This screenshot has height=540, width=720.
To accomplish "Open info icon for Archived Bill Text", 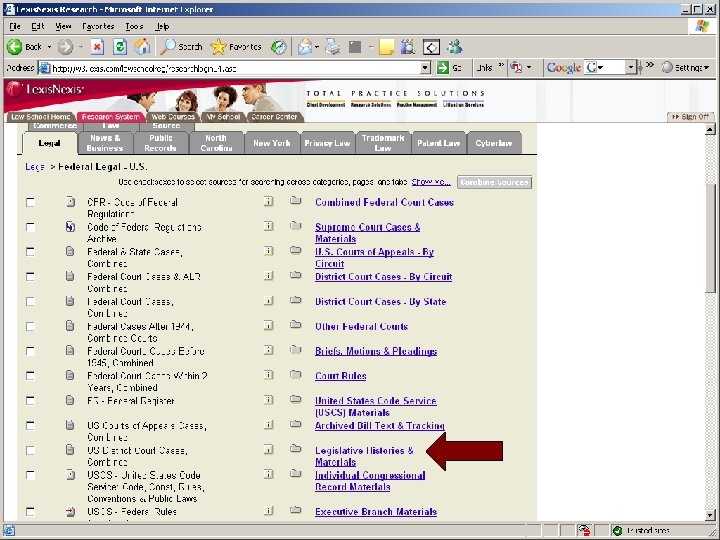I will [269, 424].
